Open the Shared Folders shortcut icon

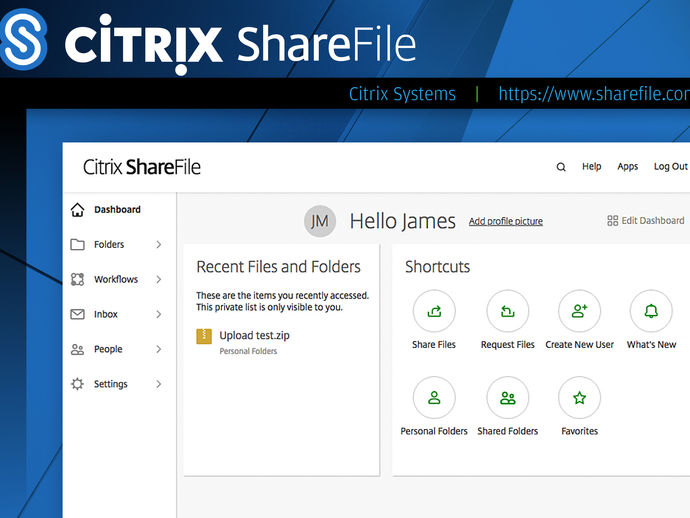click(507, 397)
